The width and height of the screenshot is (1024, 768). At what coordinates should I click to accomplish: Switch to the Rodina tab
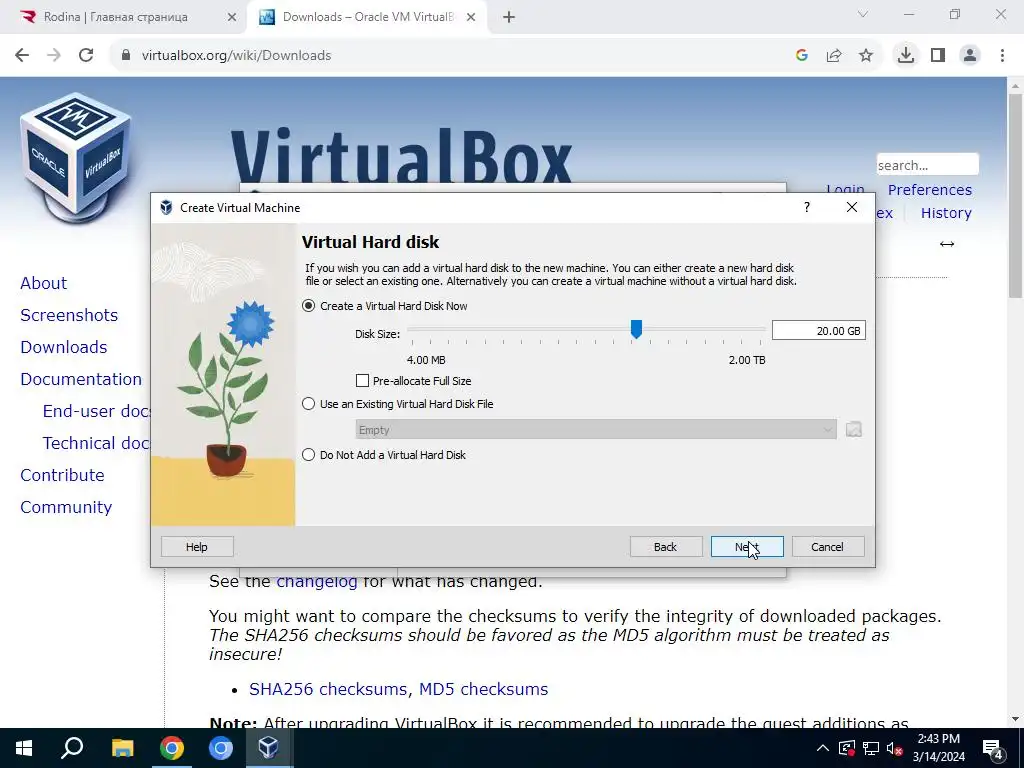[x=124, y=17]
